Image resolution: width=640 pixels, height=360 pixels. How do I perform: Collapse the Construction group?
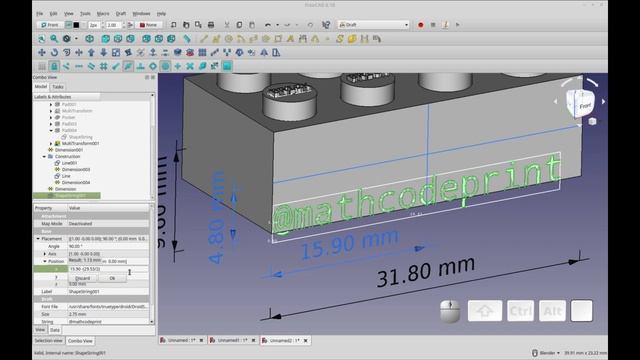point(44,157)
